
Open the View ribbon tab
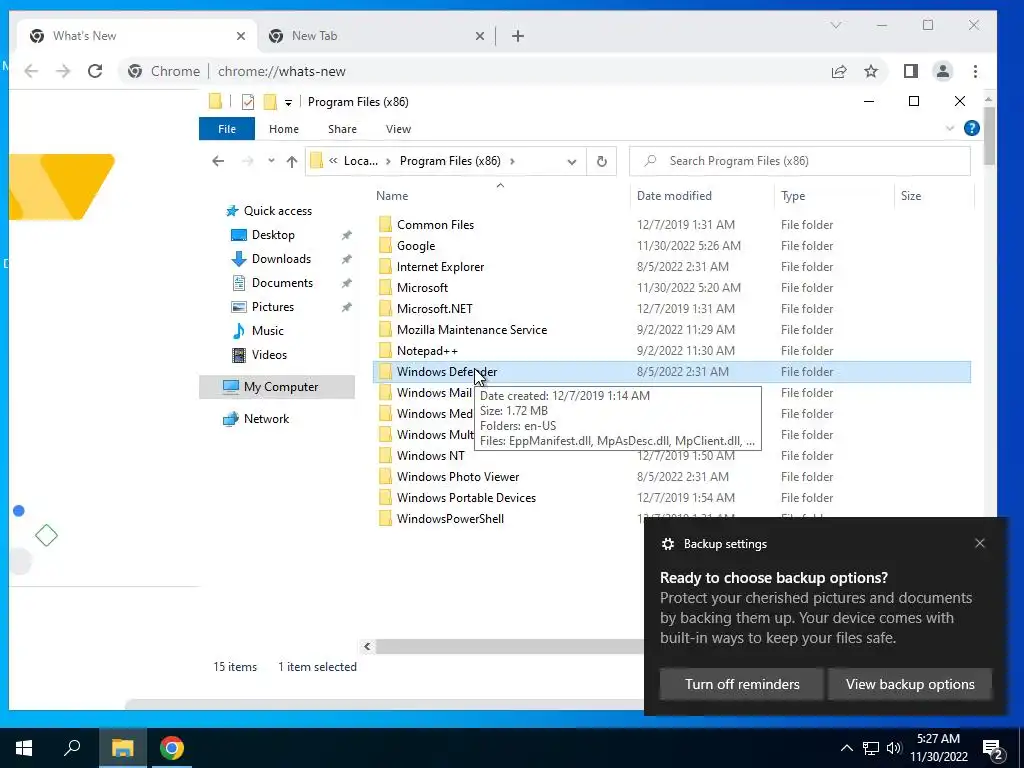tap(398, 129)
